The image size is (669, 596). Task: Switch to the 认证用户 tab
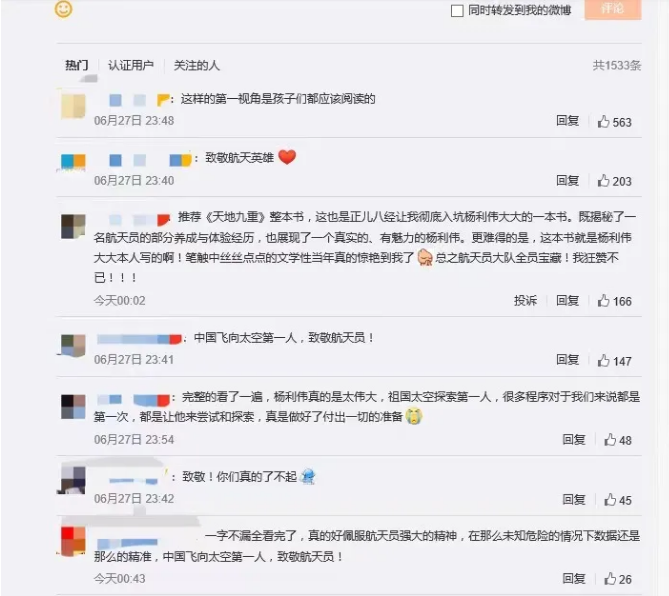tap(131, 65)
